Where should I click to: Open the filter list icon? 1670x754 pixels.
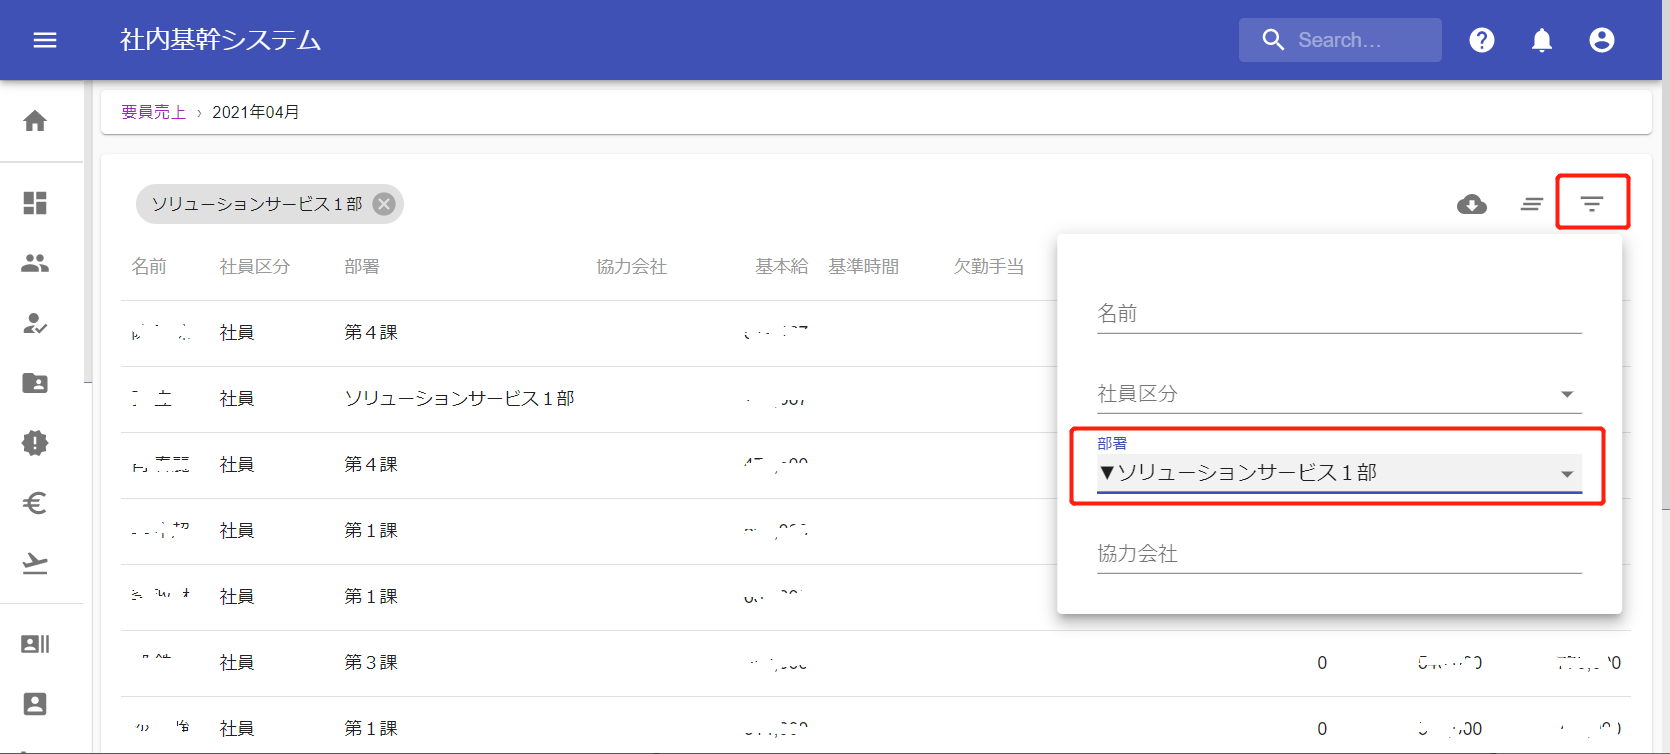point(1591,204)
